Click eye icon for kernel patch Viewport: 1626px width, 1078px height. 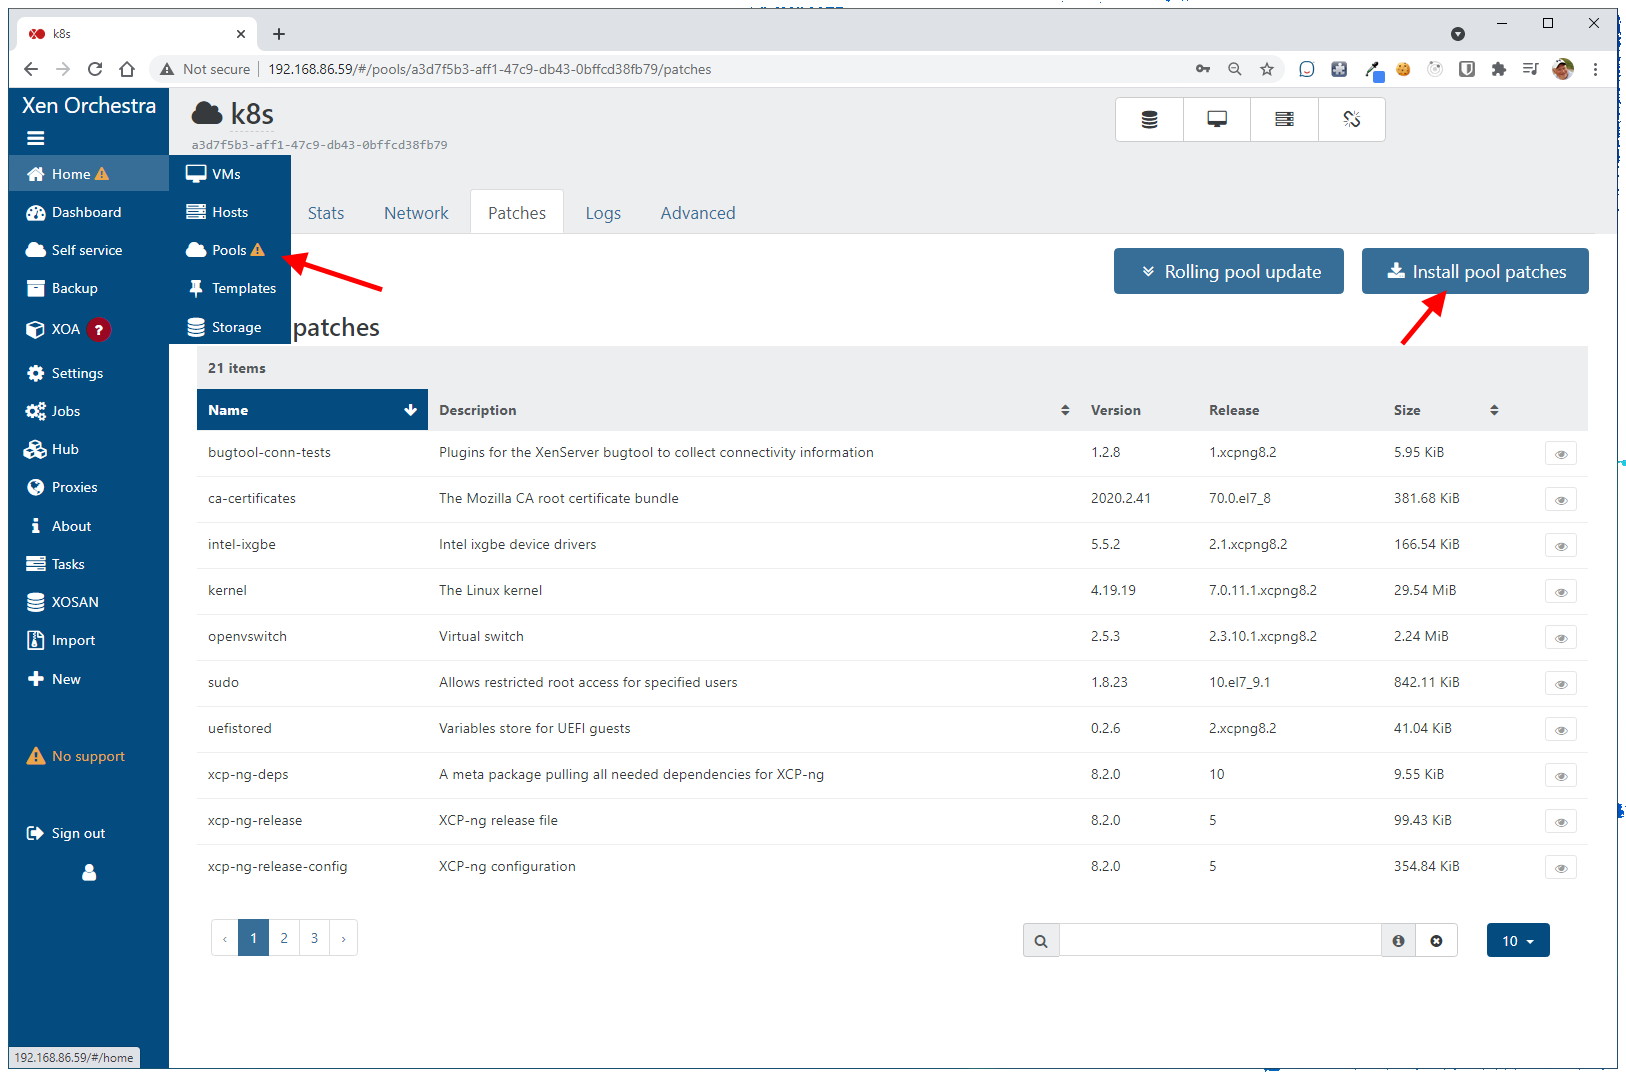1560,592
